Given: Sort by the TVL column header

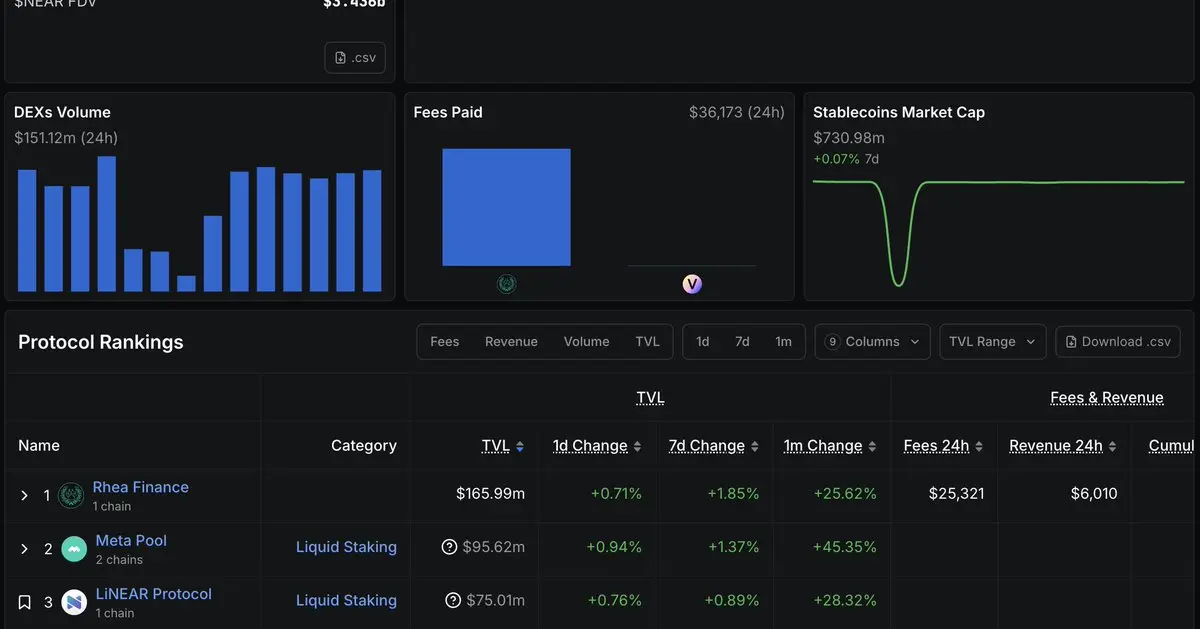Looking at the screenshot, I should 503,446.
